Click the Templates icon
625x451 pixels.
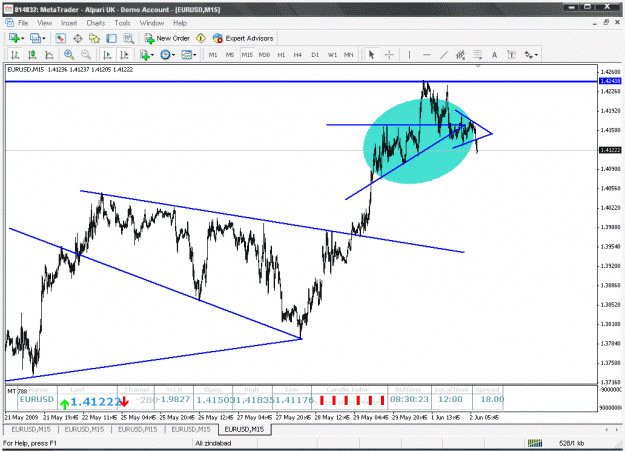[186, 55]
